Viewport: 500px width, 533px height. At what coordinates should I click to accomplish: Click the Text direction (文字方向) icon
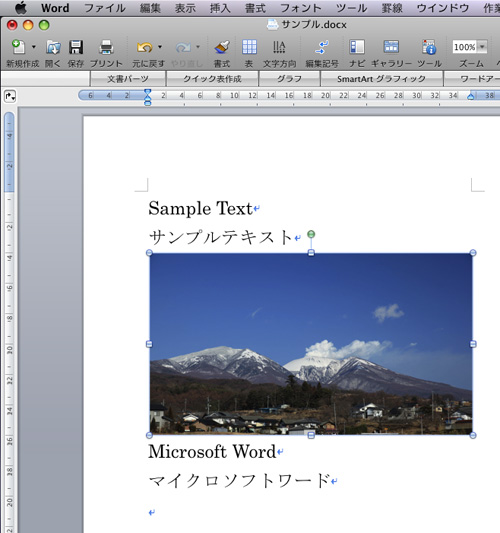(279, 47)
